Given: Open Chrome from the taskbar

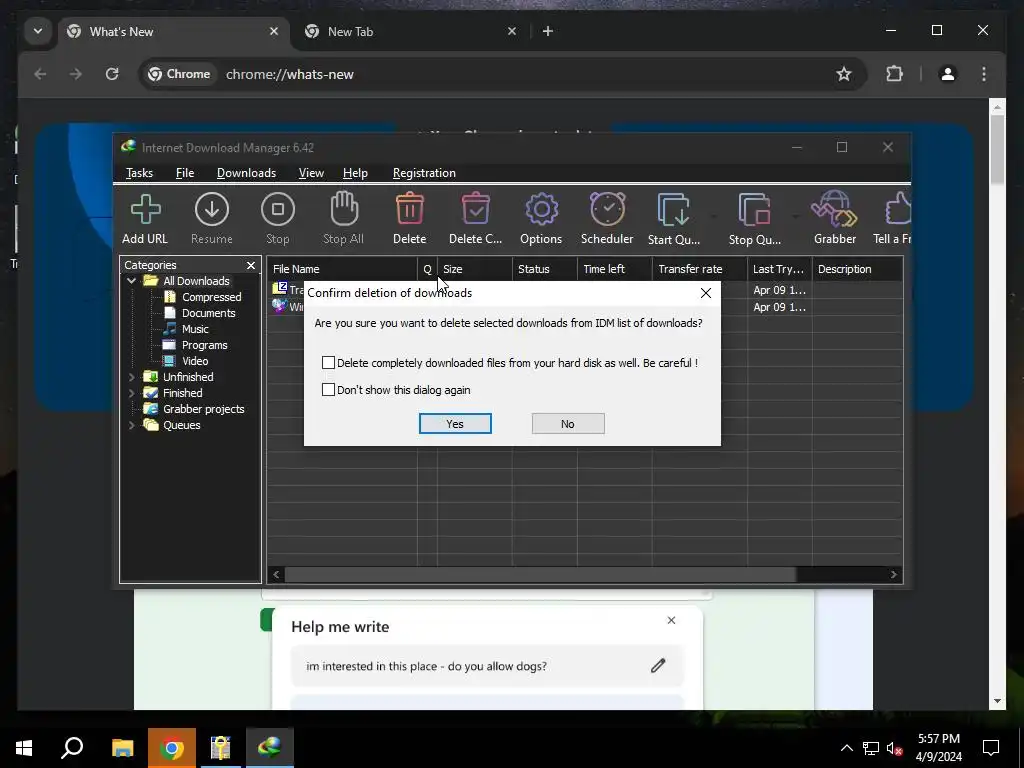Looking at the screenshot, I should 172,748.
